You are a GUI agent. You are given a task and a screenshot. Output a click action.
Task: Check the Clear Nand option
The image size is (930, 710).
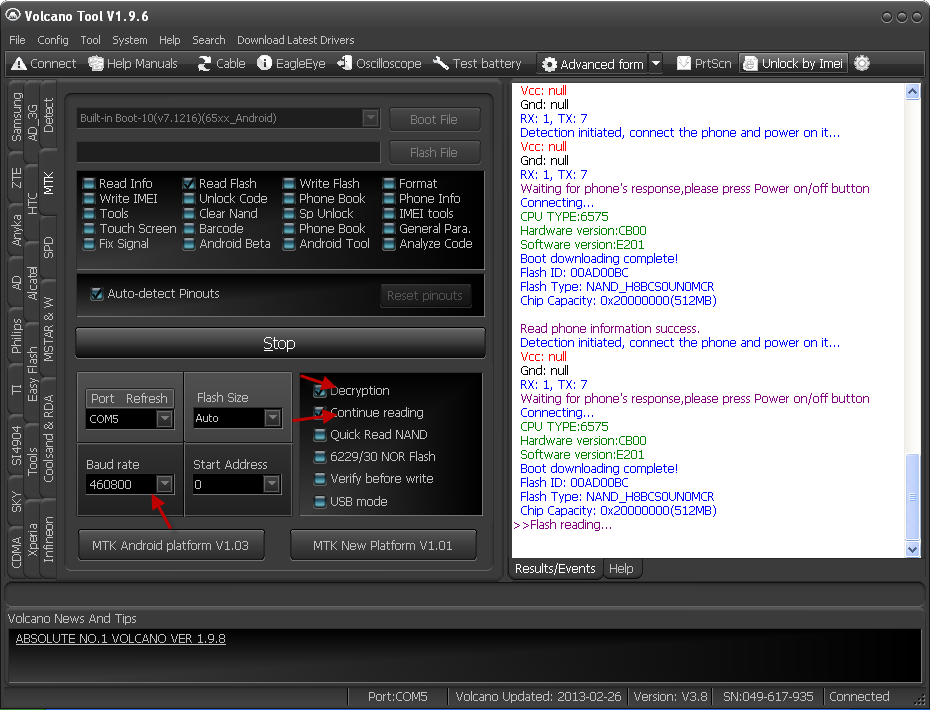pos(189,214)
